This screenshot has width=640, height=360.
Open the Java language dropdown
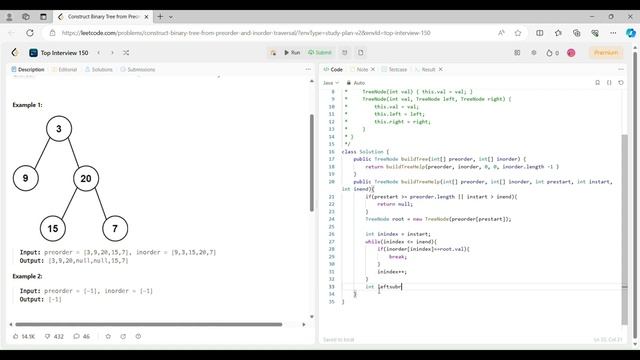[x=331, y=83]
